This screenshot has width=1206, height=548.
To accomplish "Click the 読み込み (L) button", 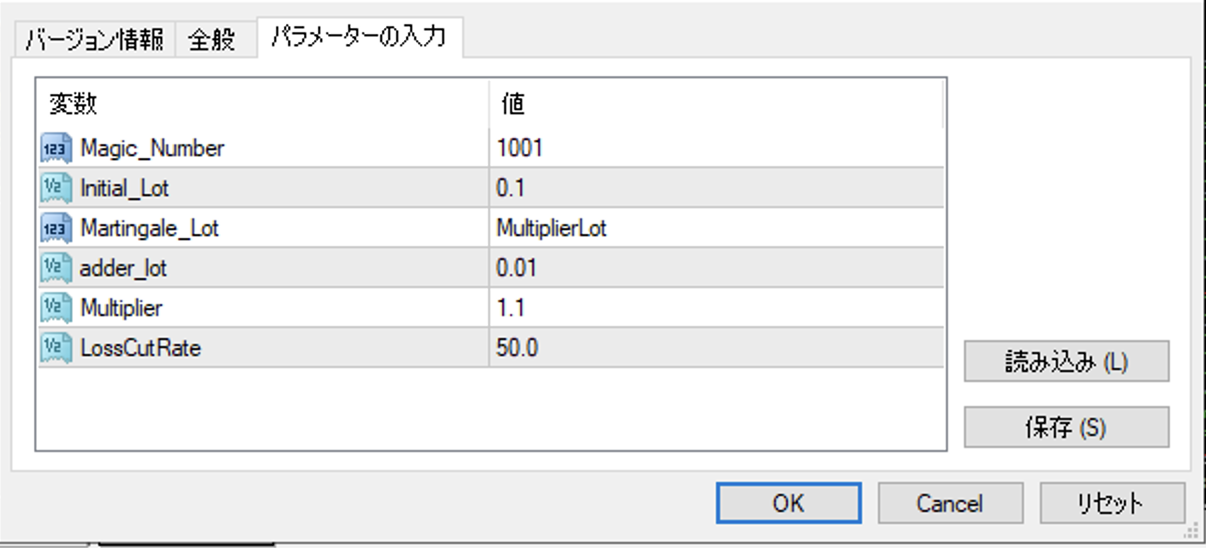I will click(1066, 362).
